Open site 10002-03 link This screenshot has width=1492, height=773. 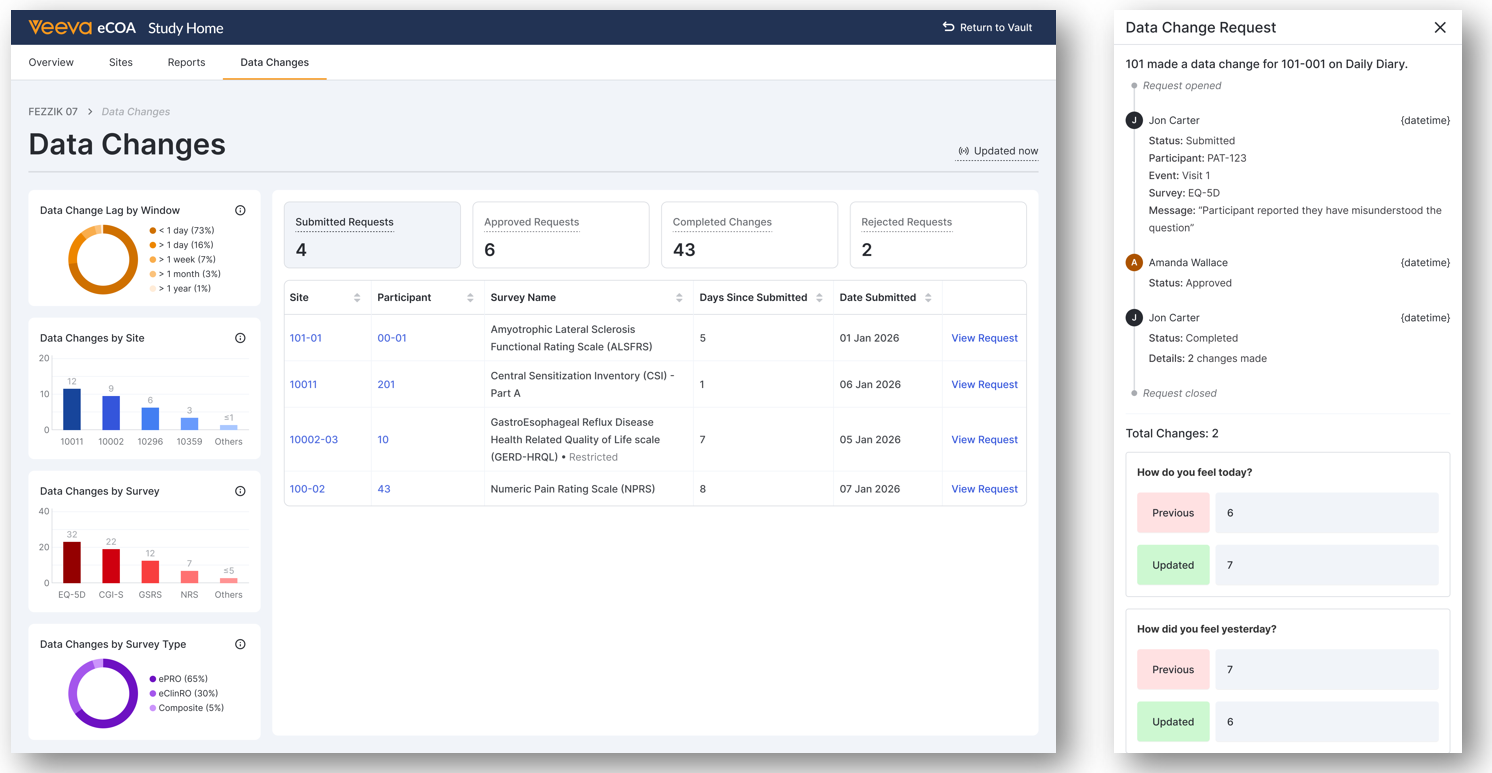click(313, 440)
